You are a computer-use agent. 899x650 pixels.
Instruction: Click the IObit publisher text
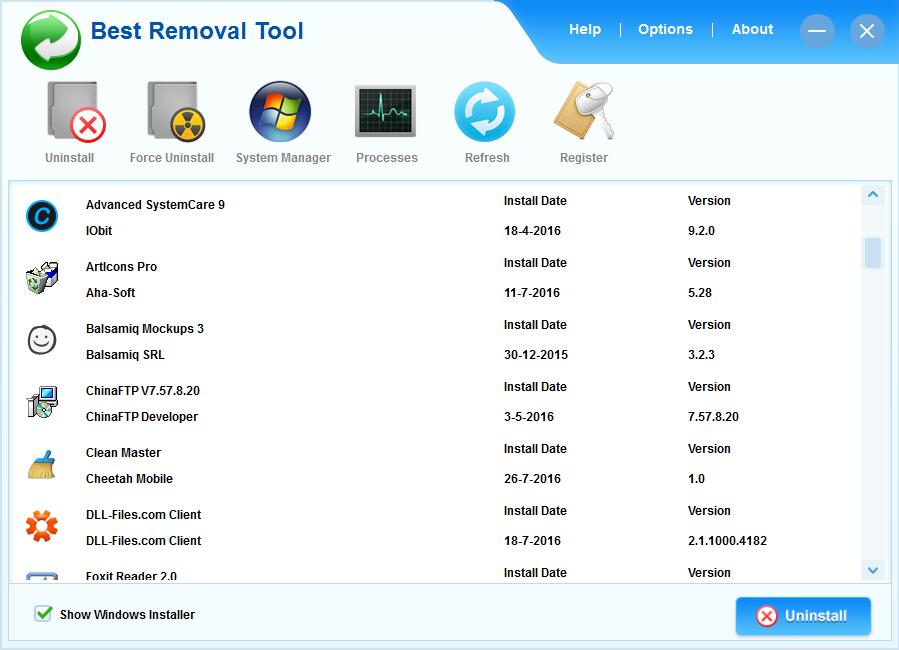tap(99, 230)
